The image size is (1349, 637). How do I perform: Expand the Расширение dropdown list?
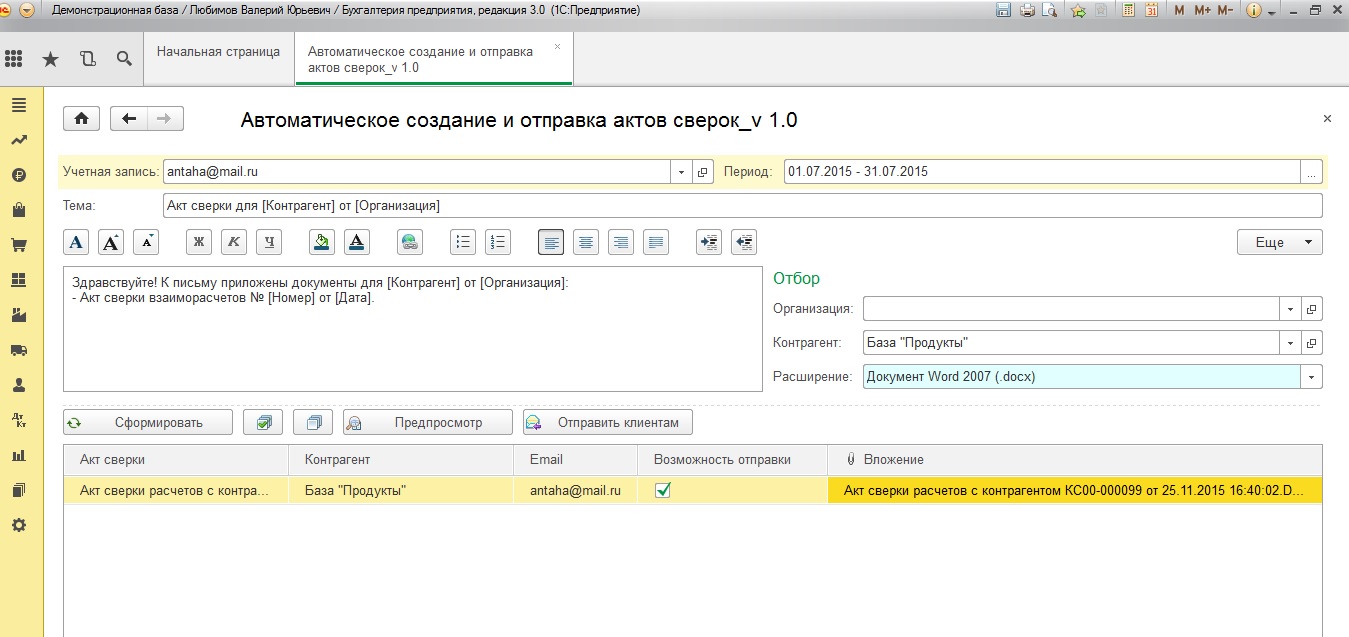pyautogui.click(x=1311, y=377)
